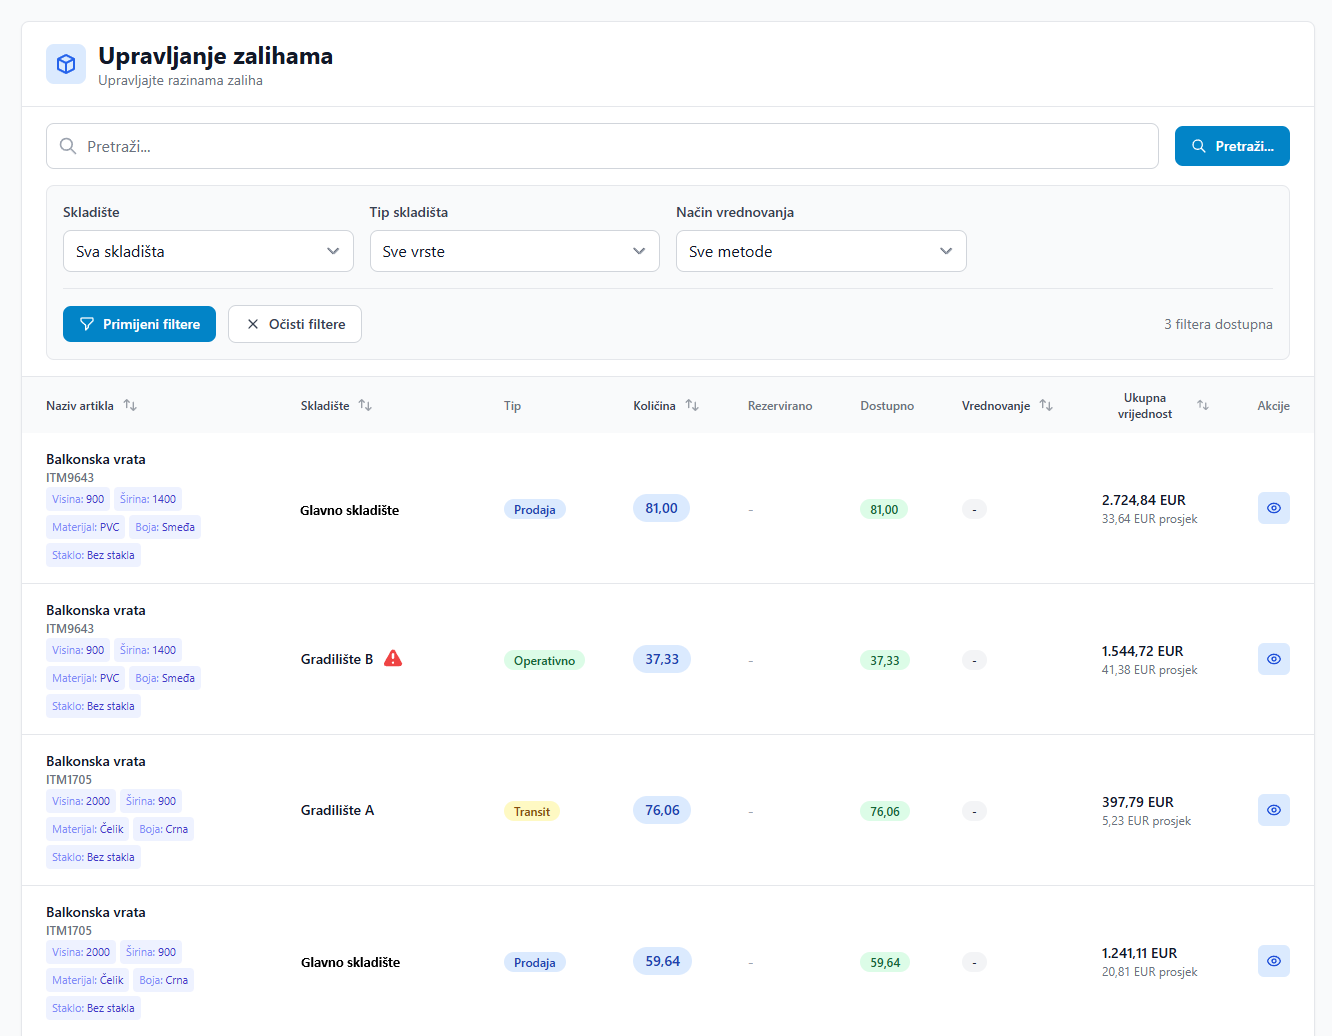1332x1036 pixels.
Task: View details of Gradilište B row
Action: click(1273, 659)
